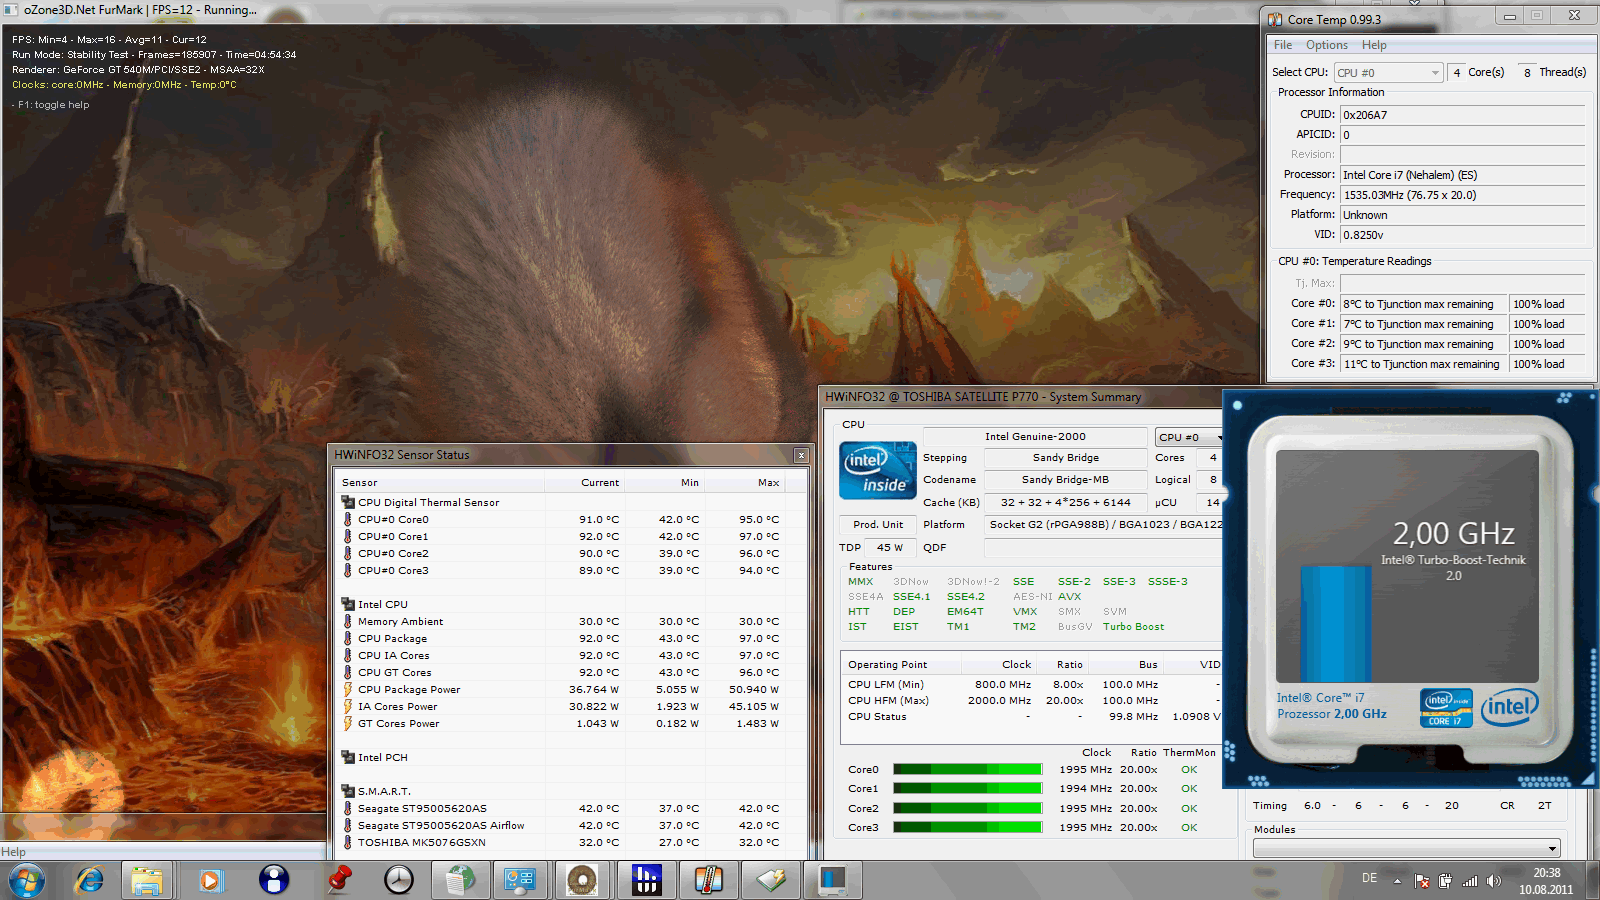The width and height of the screenshot is (1600, 900).
Task: Open the Help menu behind the sensor window
Action: [13, 852]
